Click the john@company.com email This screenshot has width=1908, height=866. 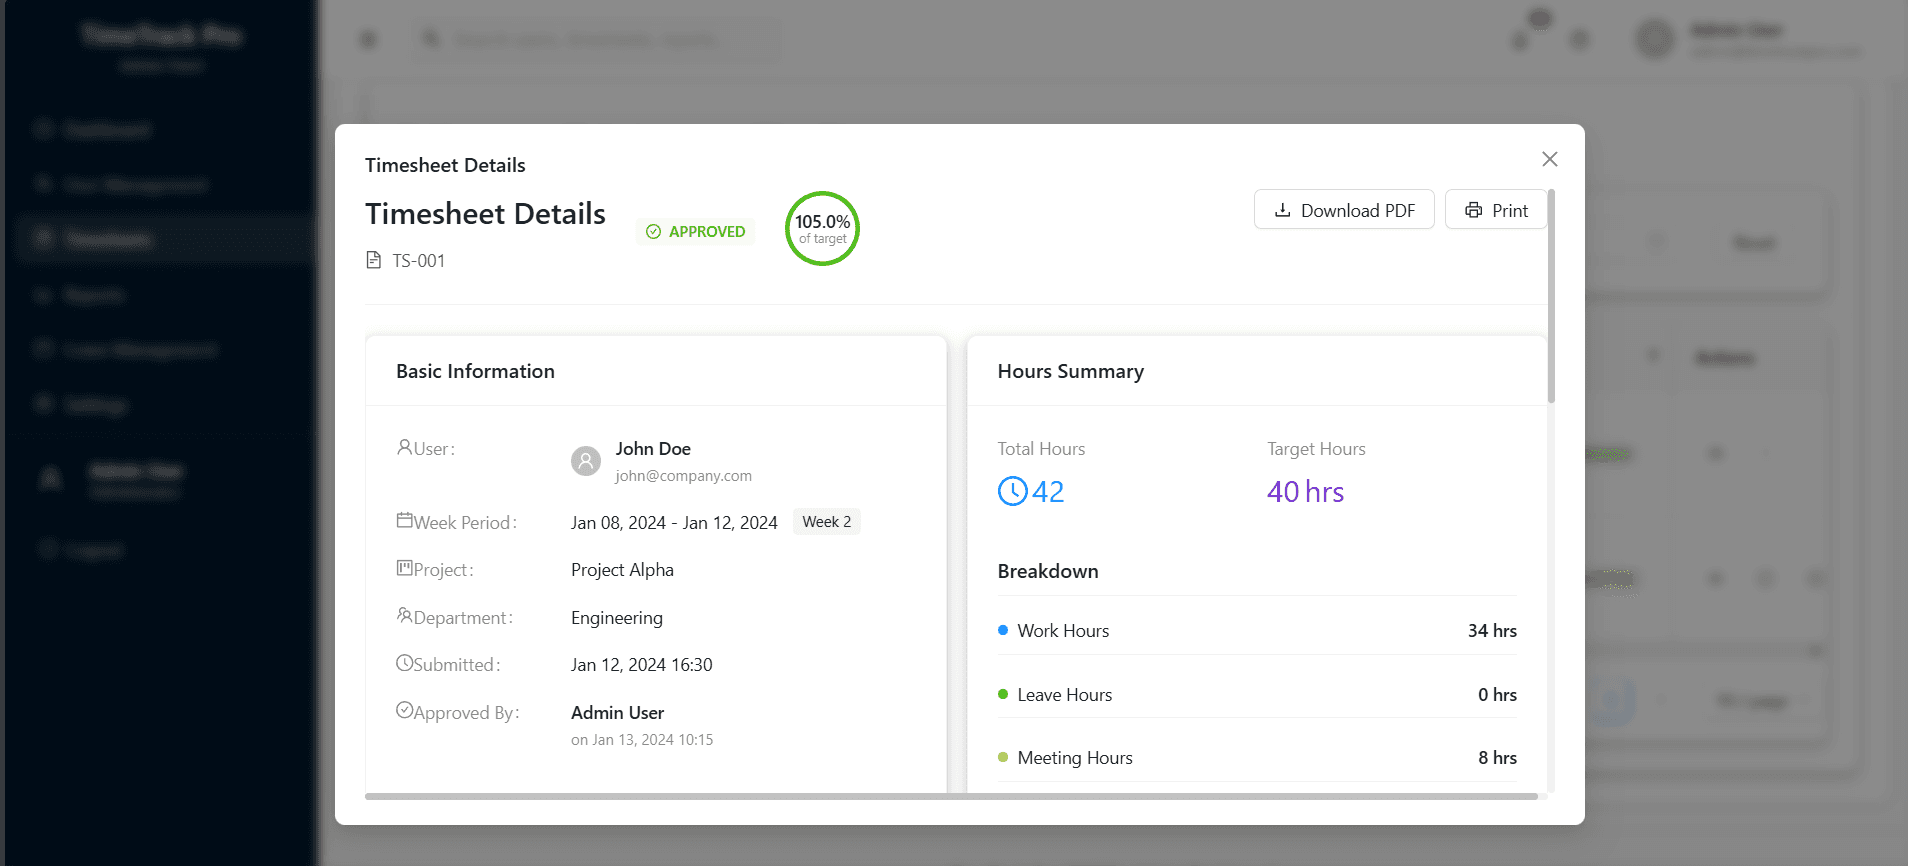pos(683,476)
